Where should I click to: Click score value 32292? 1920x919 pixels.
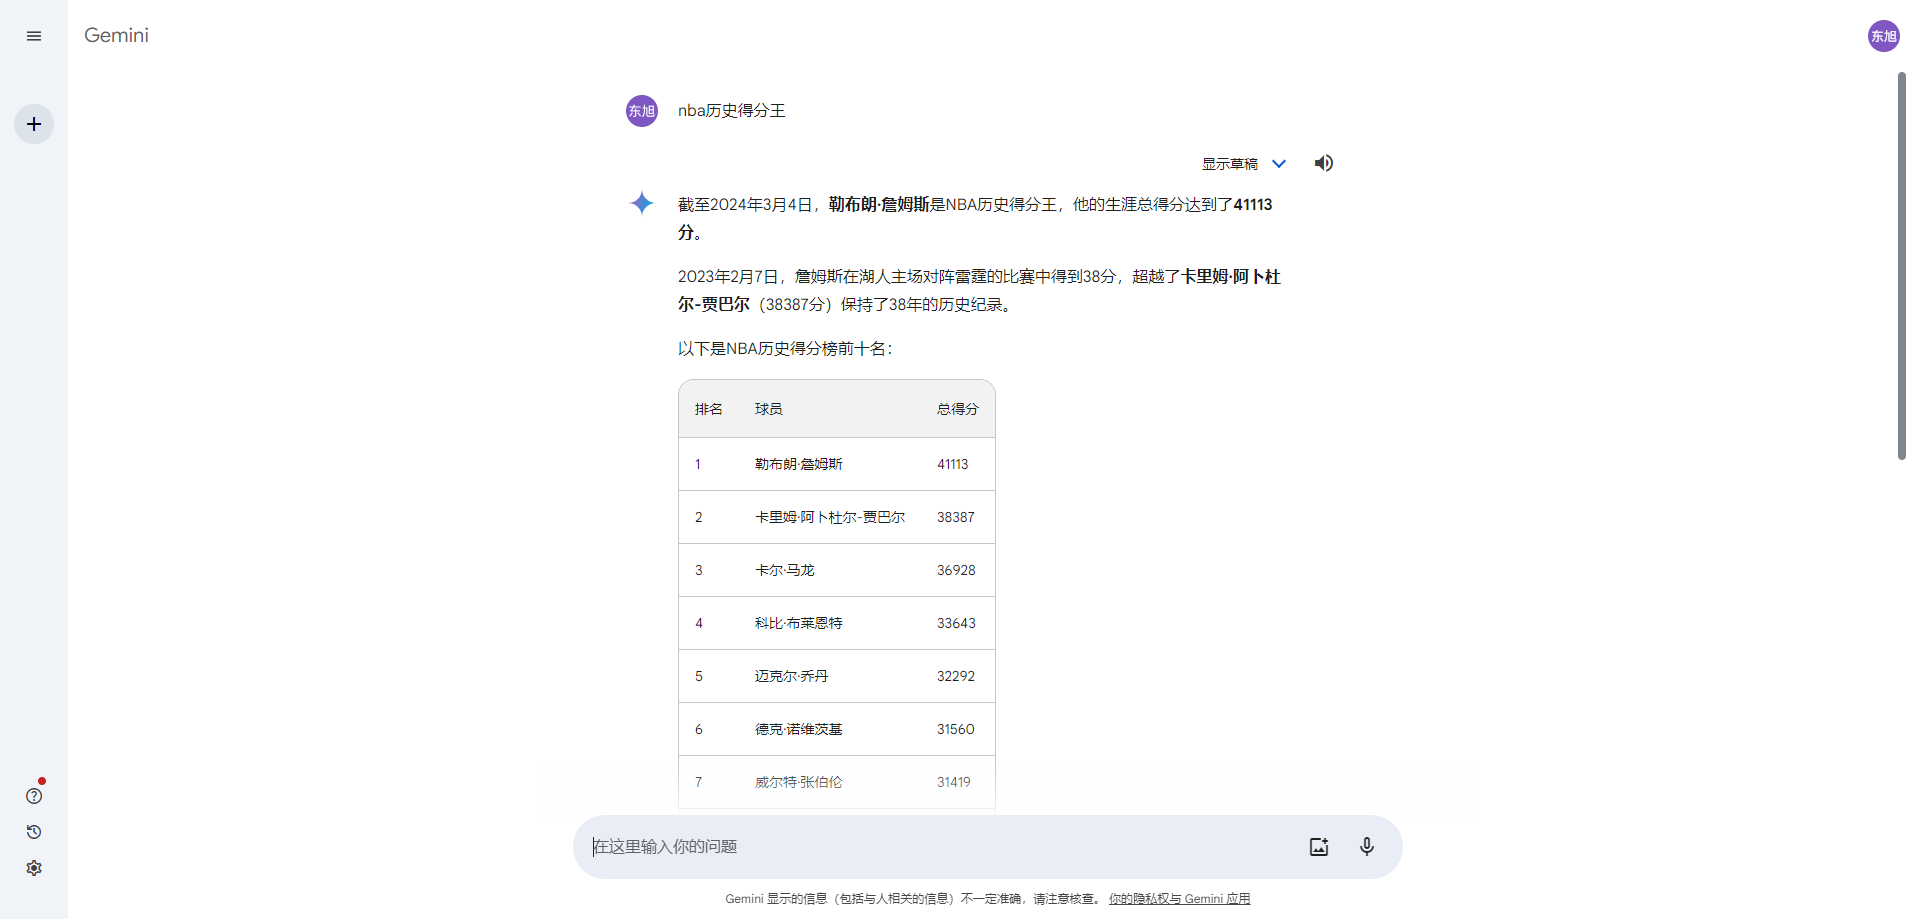pos(956,676)
